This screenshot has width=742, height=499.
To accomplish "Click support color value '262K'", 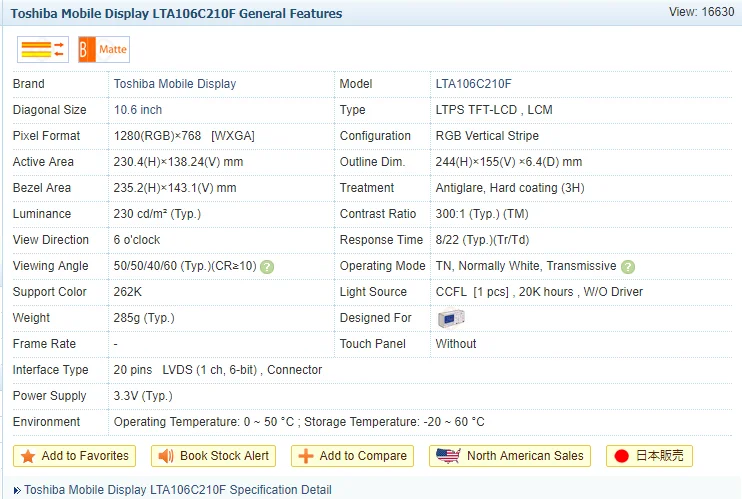I will click(128, 292).
